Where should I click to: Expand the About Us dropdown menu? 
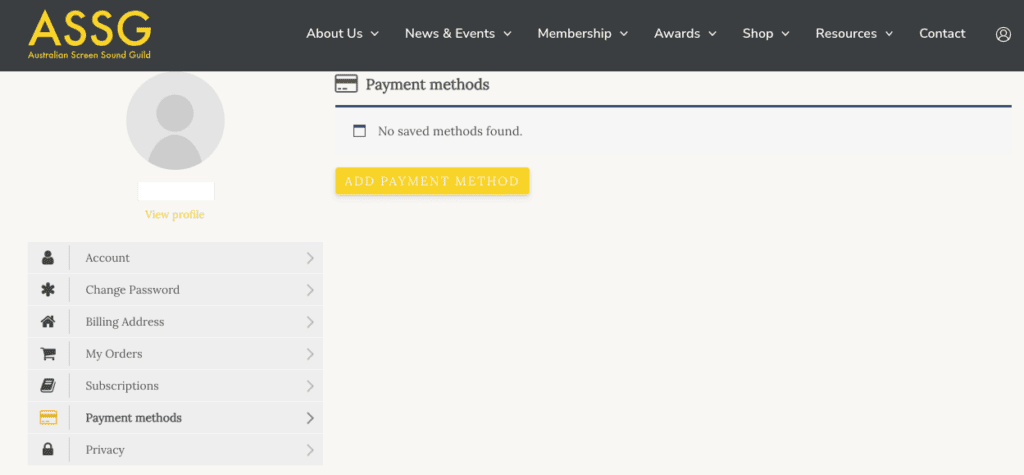342,33
